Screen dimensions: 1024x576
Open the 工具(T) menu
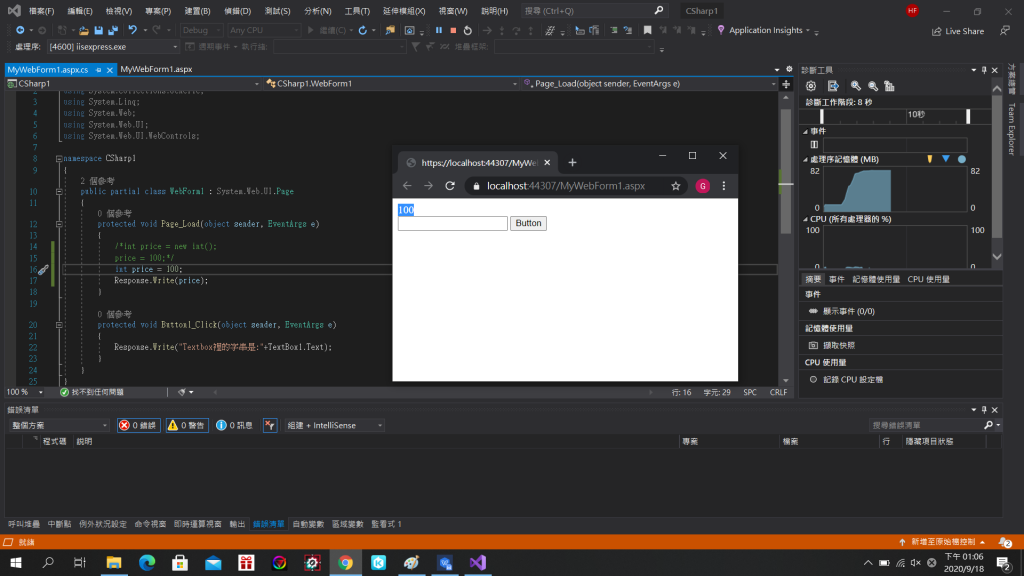(357, 11)
